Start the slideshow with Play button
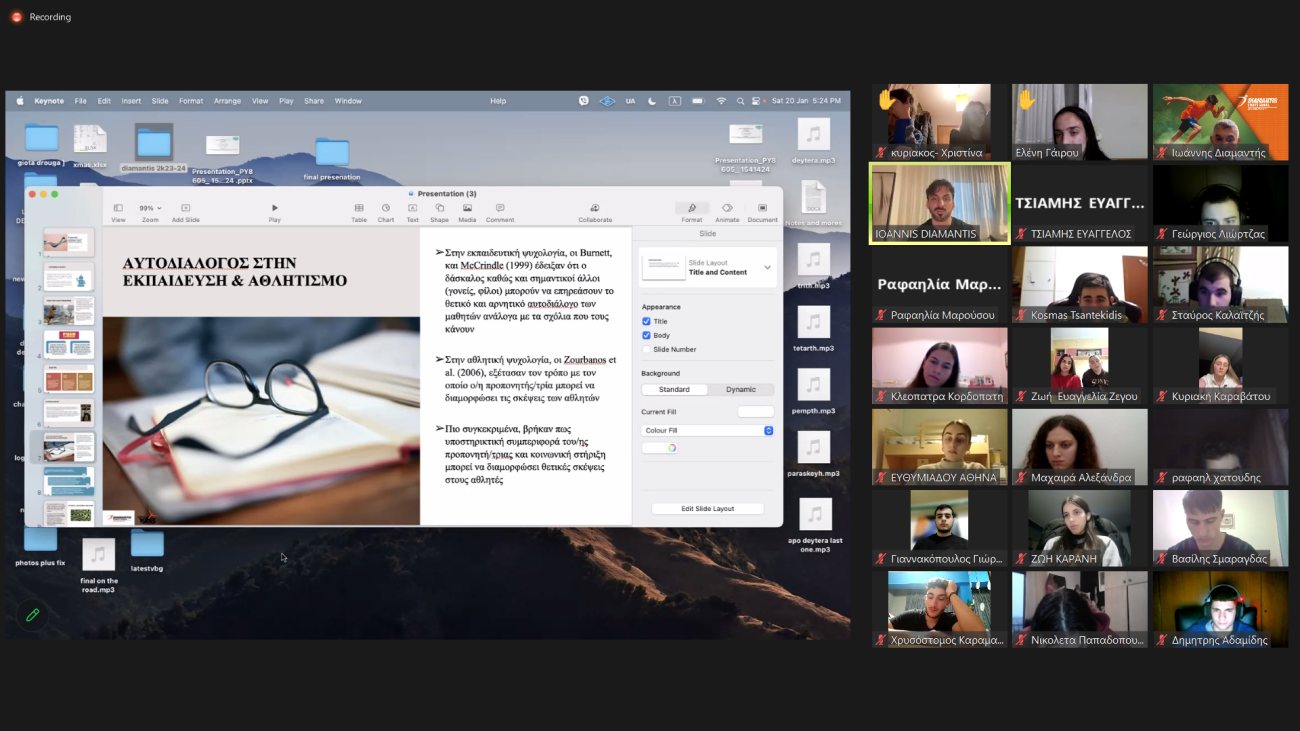Viewport: 1300px width, 731px height. click(x=274, y=212)
